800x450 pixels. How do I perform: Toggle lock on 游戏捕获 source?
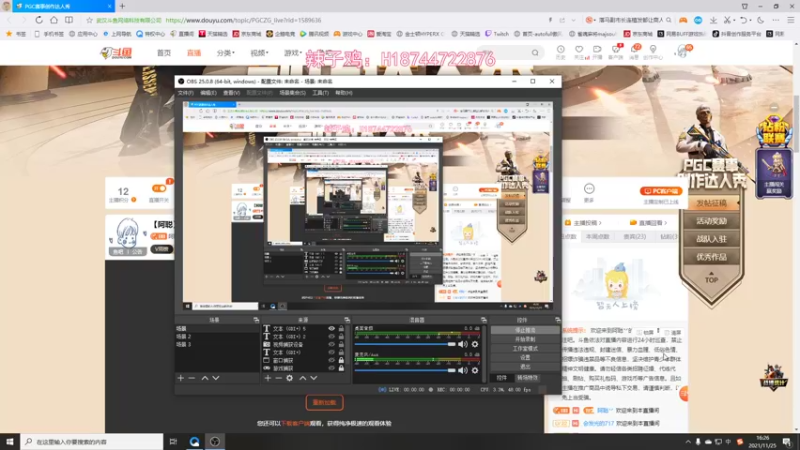click(x=341, y=368)
